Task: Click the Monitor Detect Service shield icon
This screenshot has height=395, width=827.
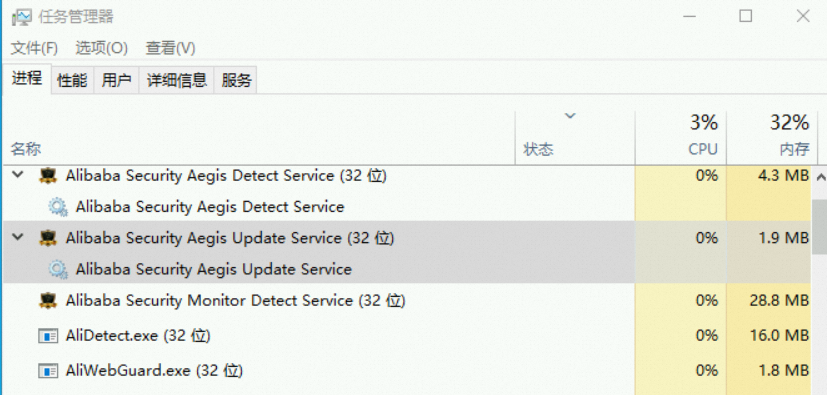Action: tap(48, 301)
